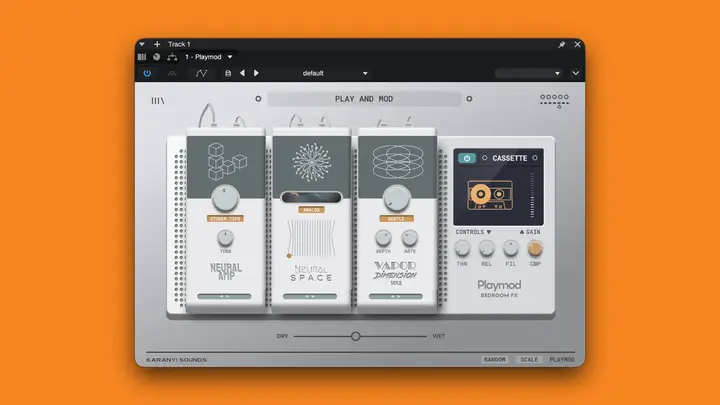Viewport: 720px width, 405px height.
Task: Open the mixer bars icon in the host header
Action: (x=142, y=57)
